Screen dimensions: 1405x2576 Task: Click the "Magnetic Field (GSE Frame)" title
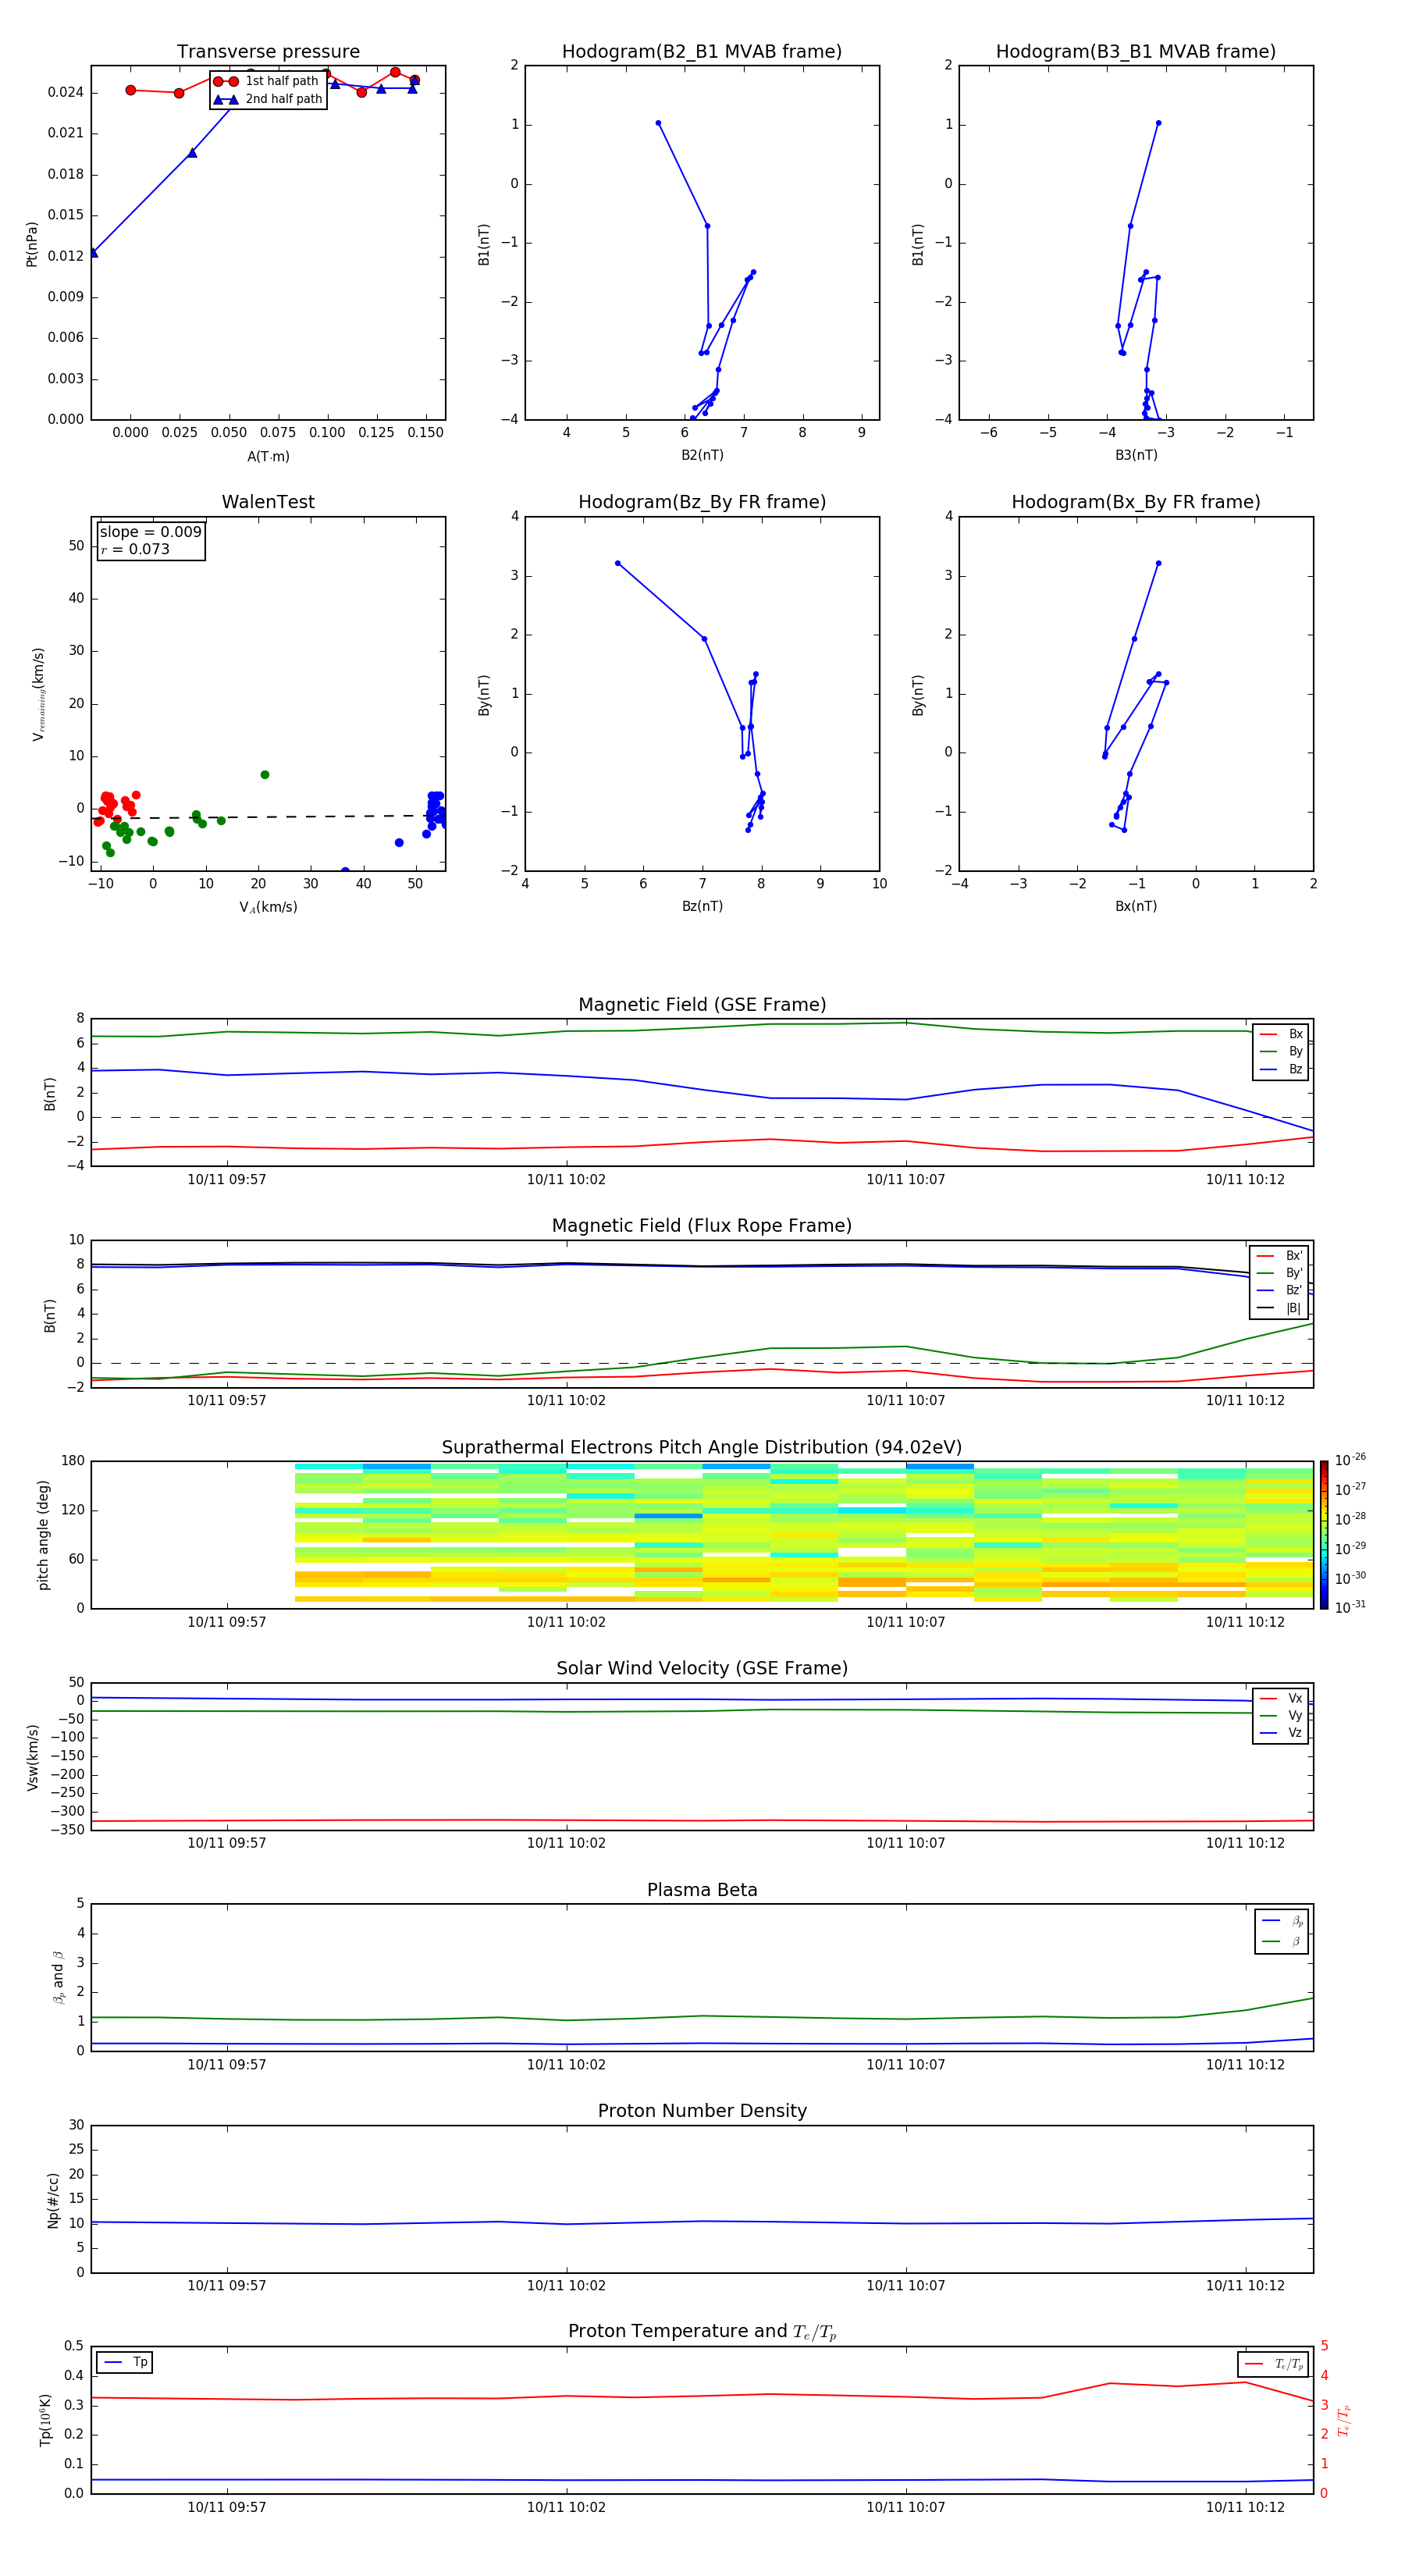pyautogui.click(x=702, y=1005)
